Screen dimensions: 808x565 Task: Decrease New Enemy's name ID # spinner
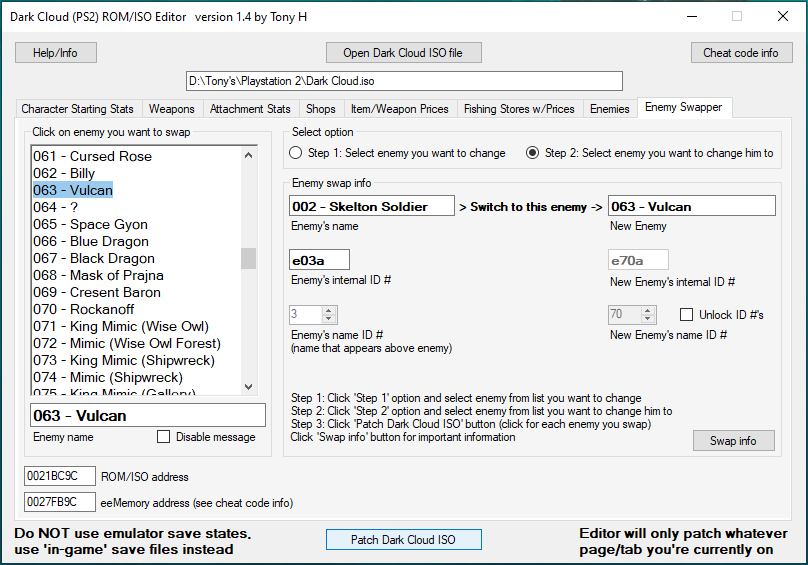coord(648,319)
